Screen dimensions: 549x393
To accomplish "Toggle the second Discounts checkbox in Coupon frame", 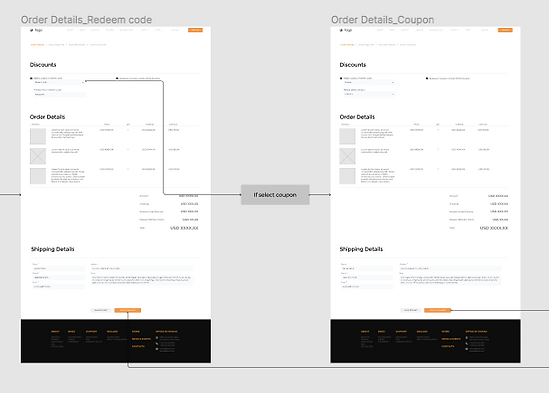I will (427, 78).
